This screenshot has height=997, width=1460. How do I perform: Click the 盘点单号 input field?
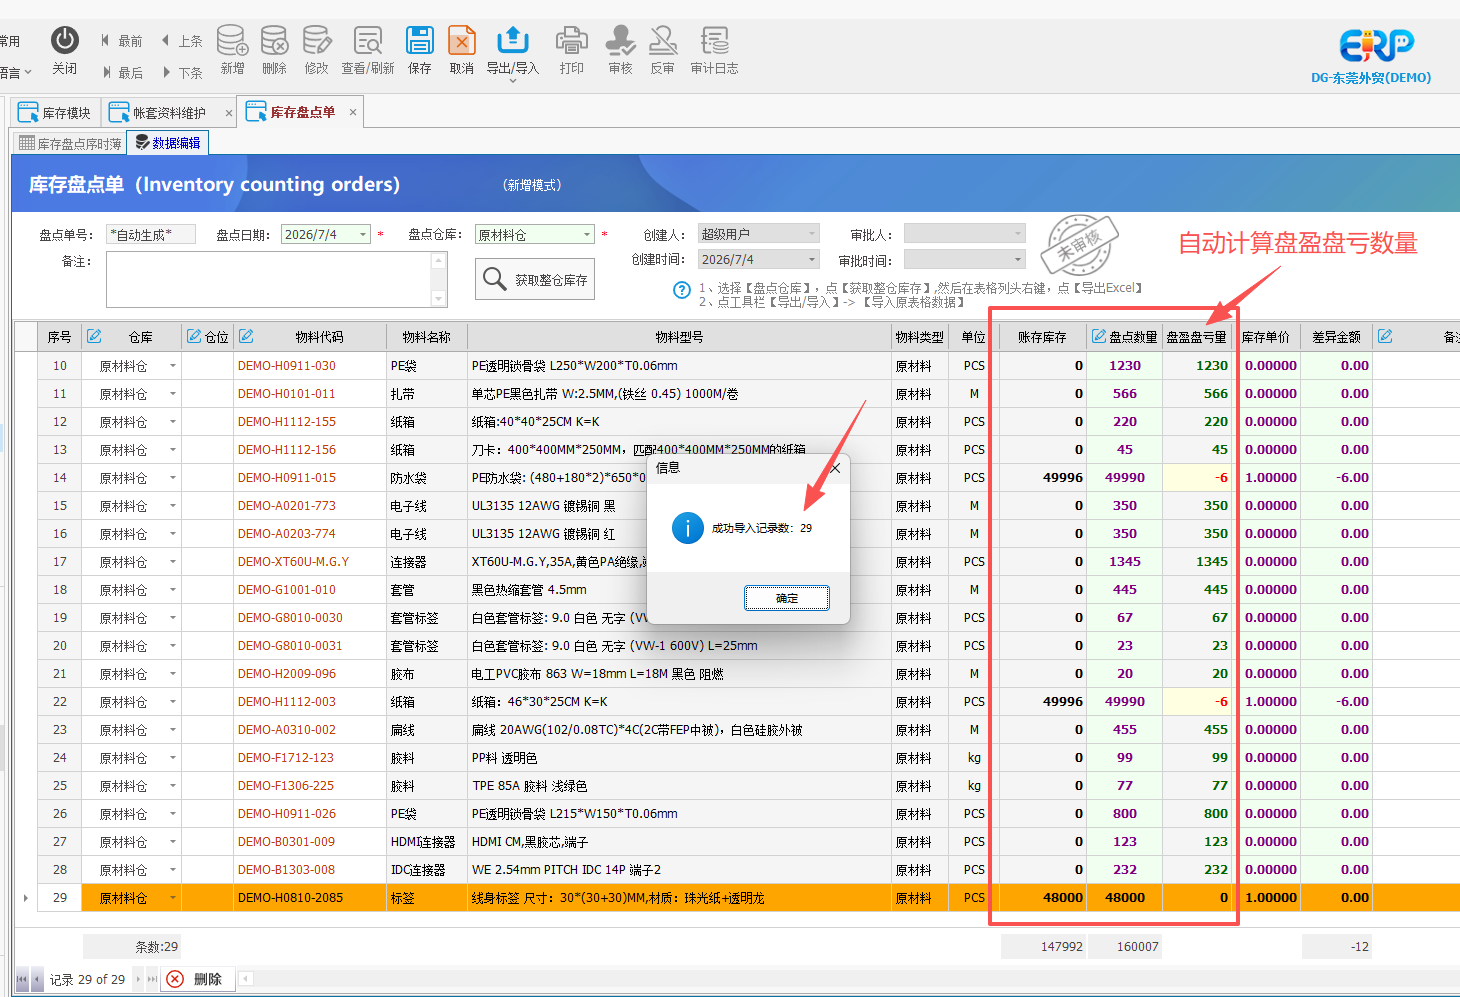151,234
